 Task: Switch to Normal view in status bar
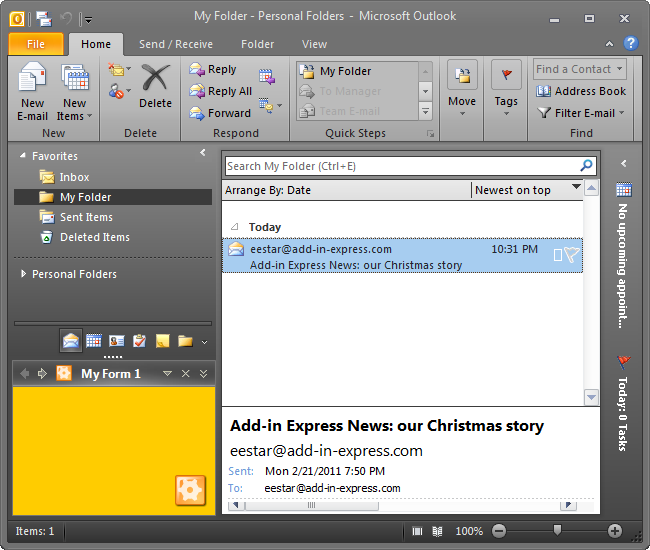417,531
